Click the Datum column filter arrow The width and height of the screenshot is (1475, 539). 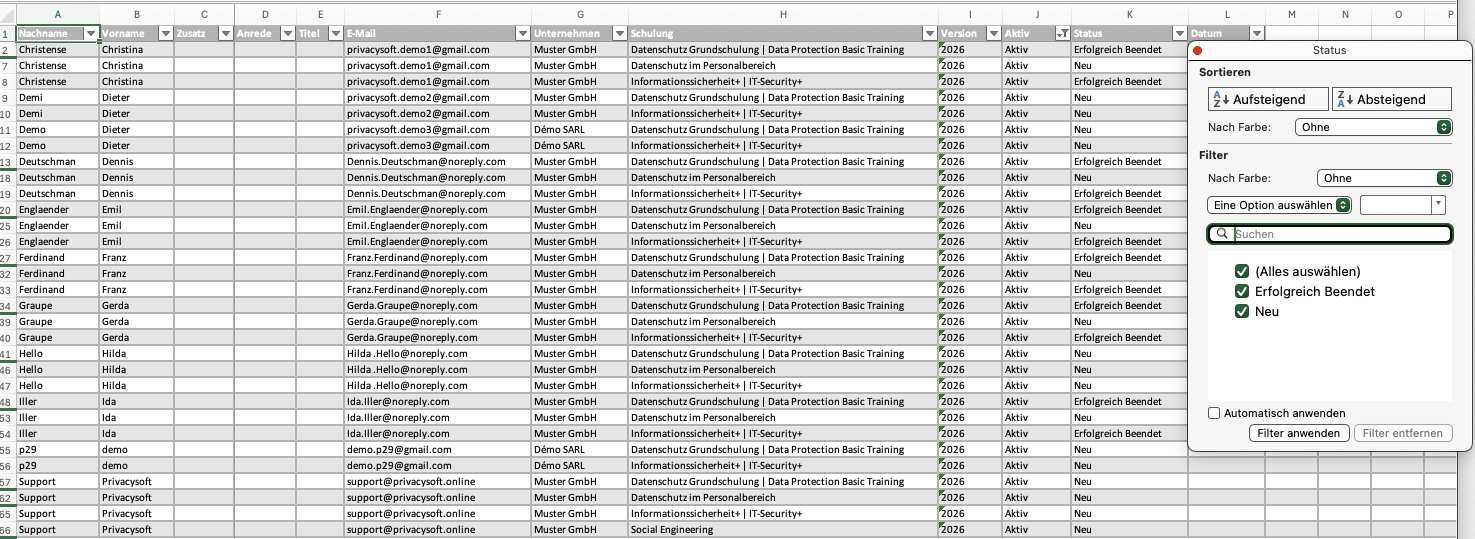(x=1257, y=34)
